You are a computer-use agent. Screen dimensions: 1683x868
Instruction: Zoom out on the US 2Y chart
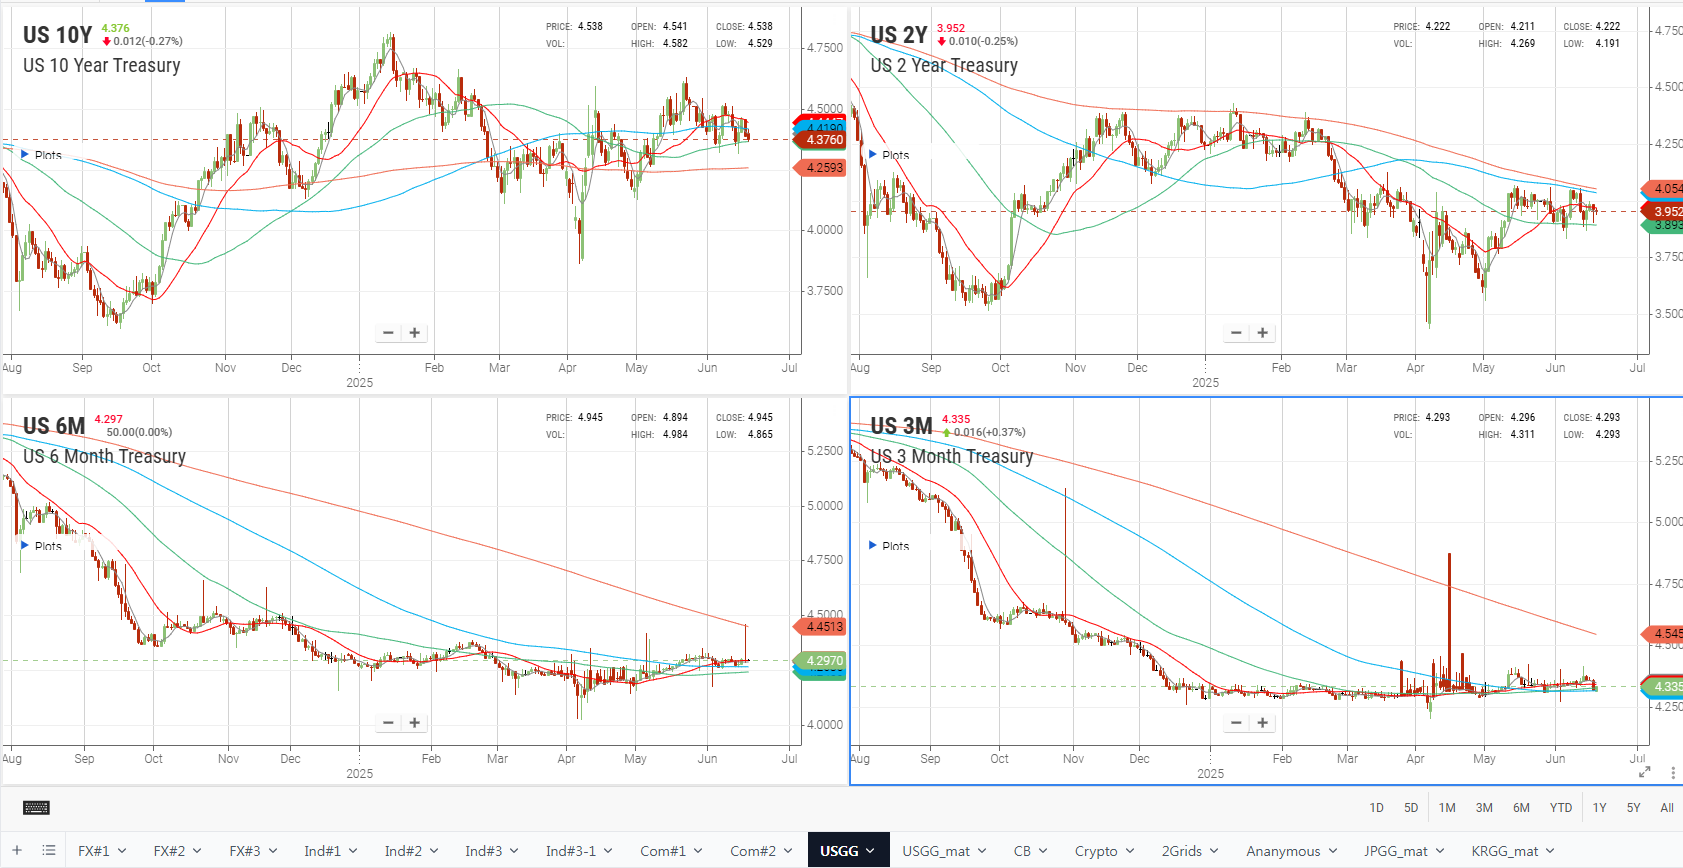coord(1236,333)
